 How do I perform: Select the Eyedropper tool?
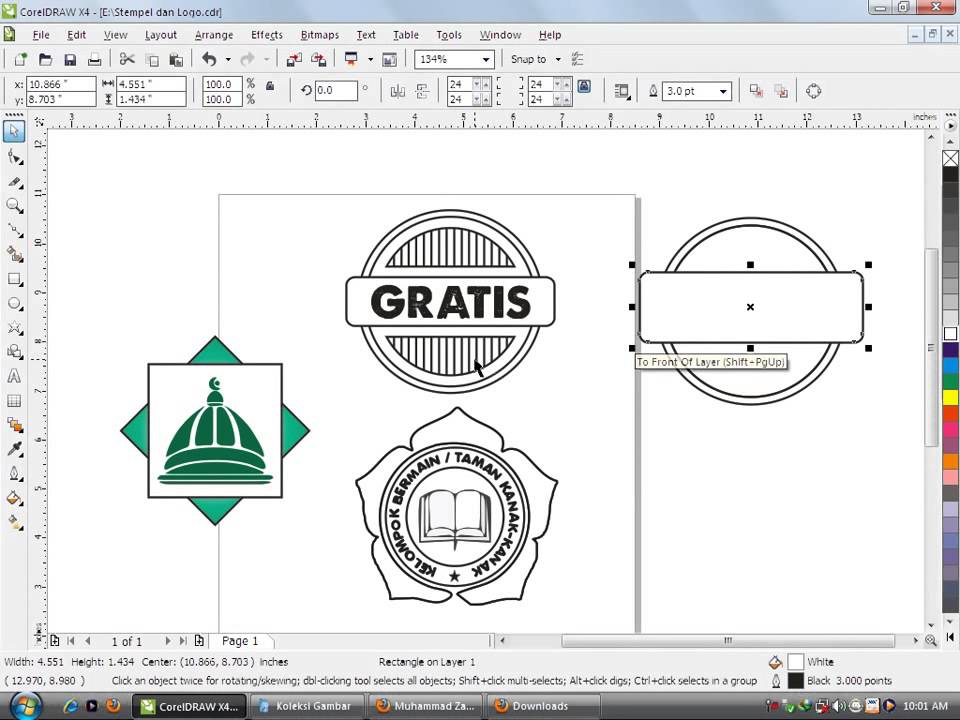(14, 449)
